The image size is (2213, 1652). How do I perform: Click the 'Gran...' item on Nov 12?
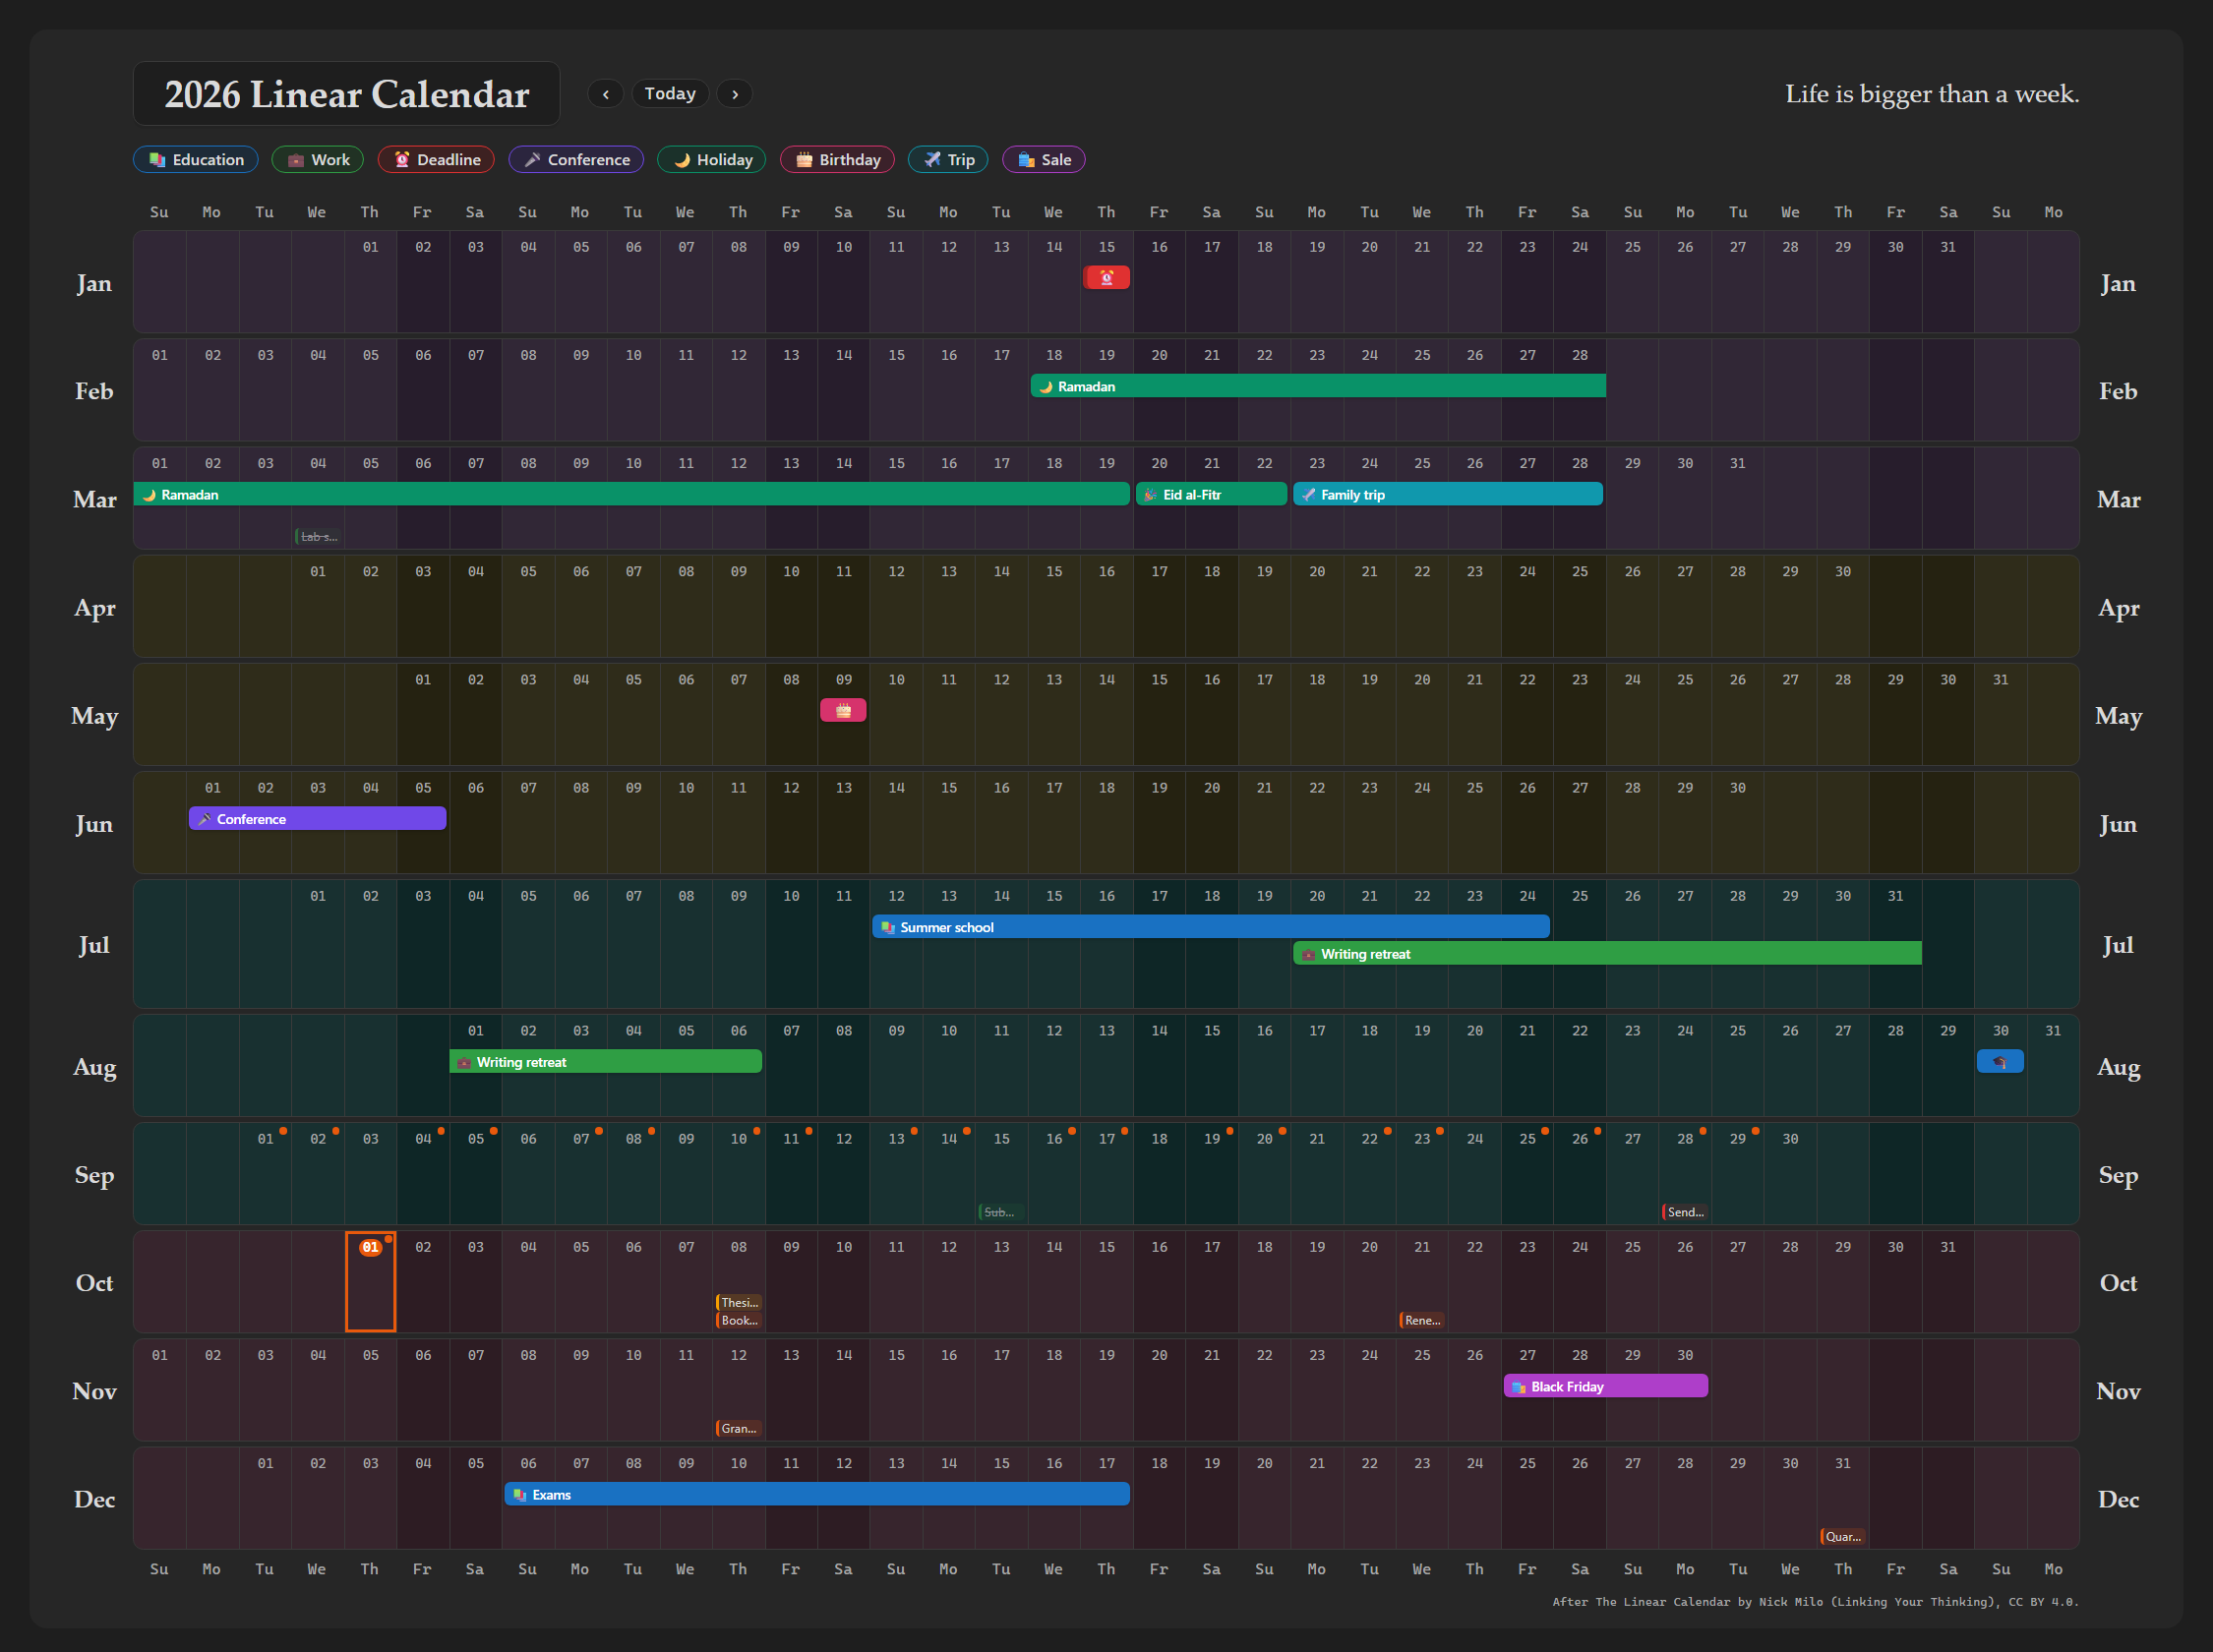click(x=739, y=1428)
